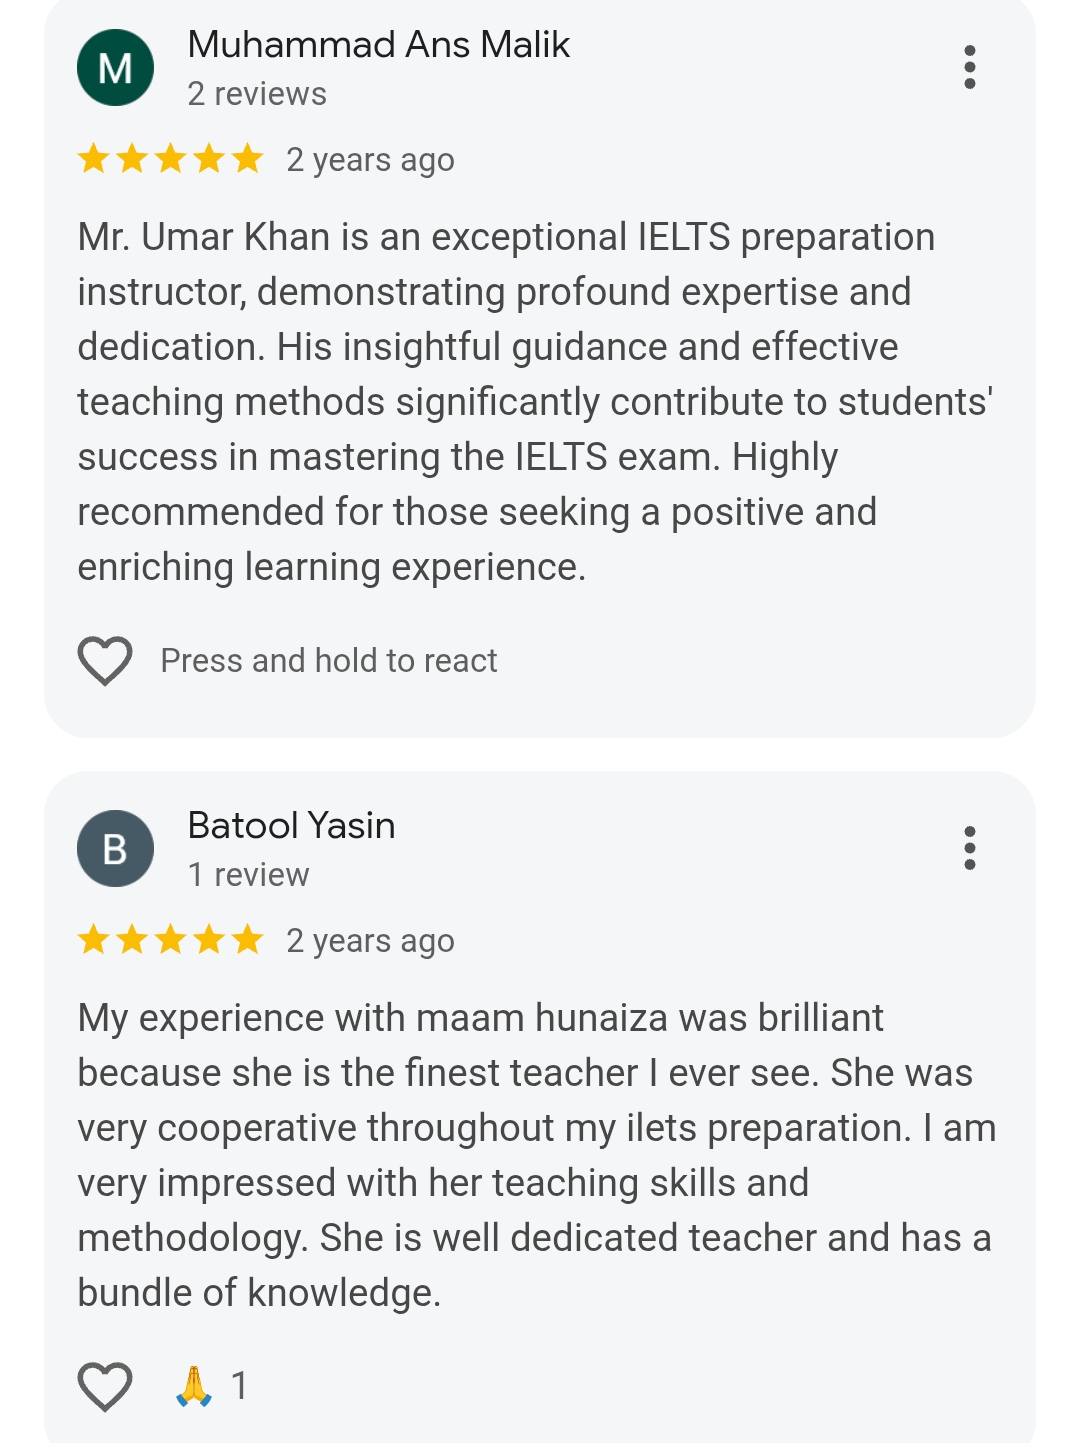This screenshot has width=1080, height=1443.
Task: Open three-dot menu on Batool Yasin's review
Action: pyautogui.click(x=969, y=848)
